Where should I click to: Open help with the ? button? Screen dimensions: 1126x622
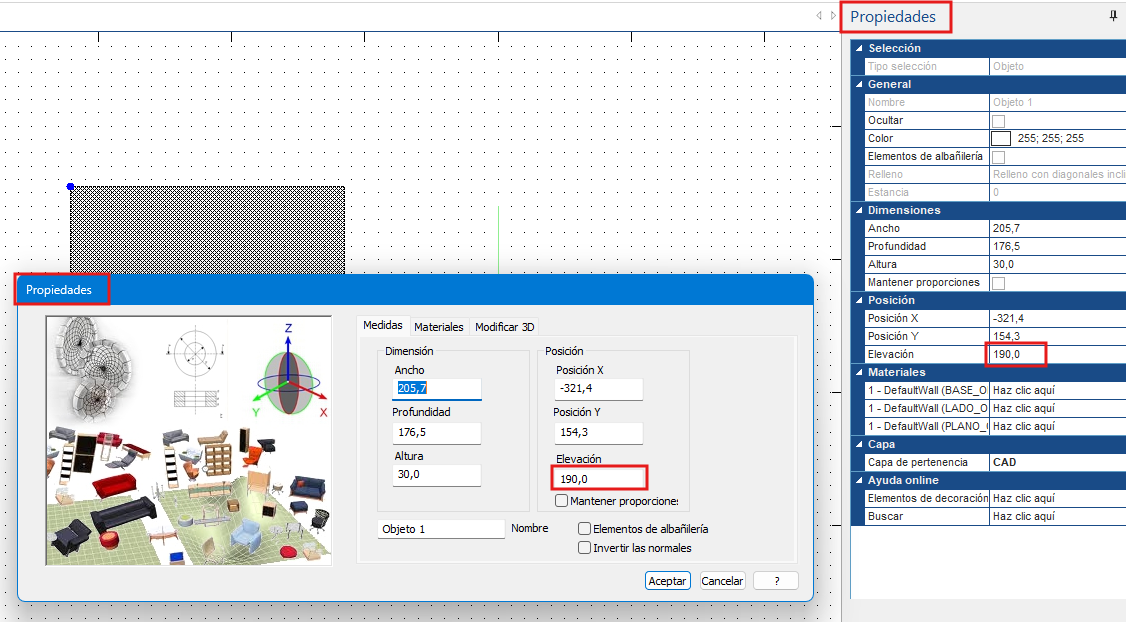(x=776, y=581)
